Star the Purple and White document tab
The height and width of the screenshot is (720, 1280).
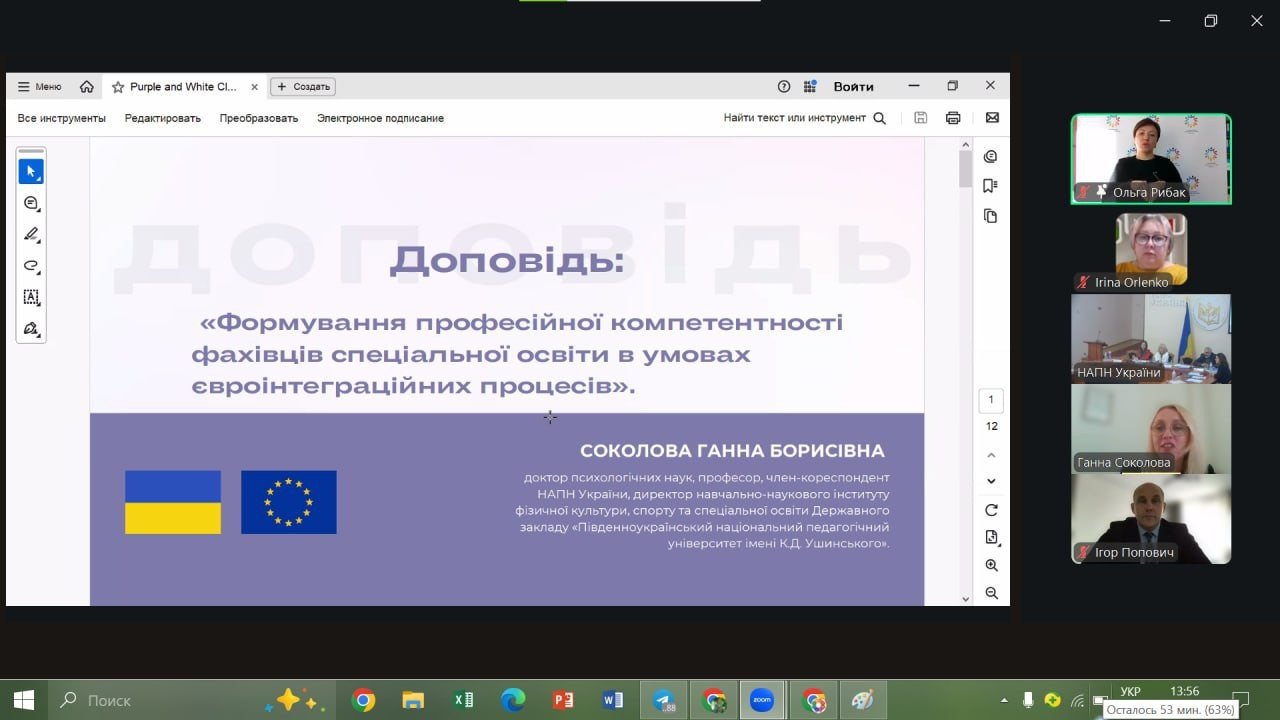(118, 87)
